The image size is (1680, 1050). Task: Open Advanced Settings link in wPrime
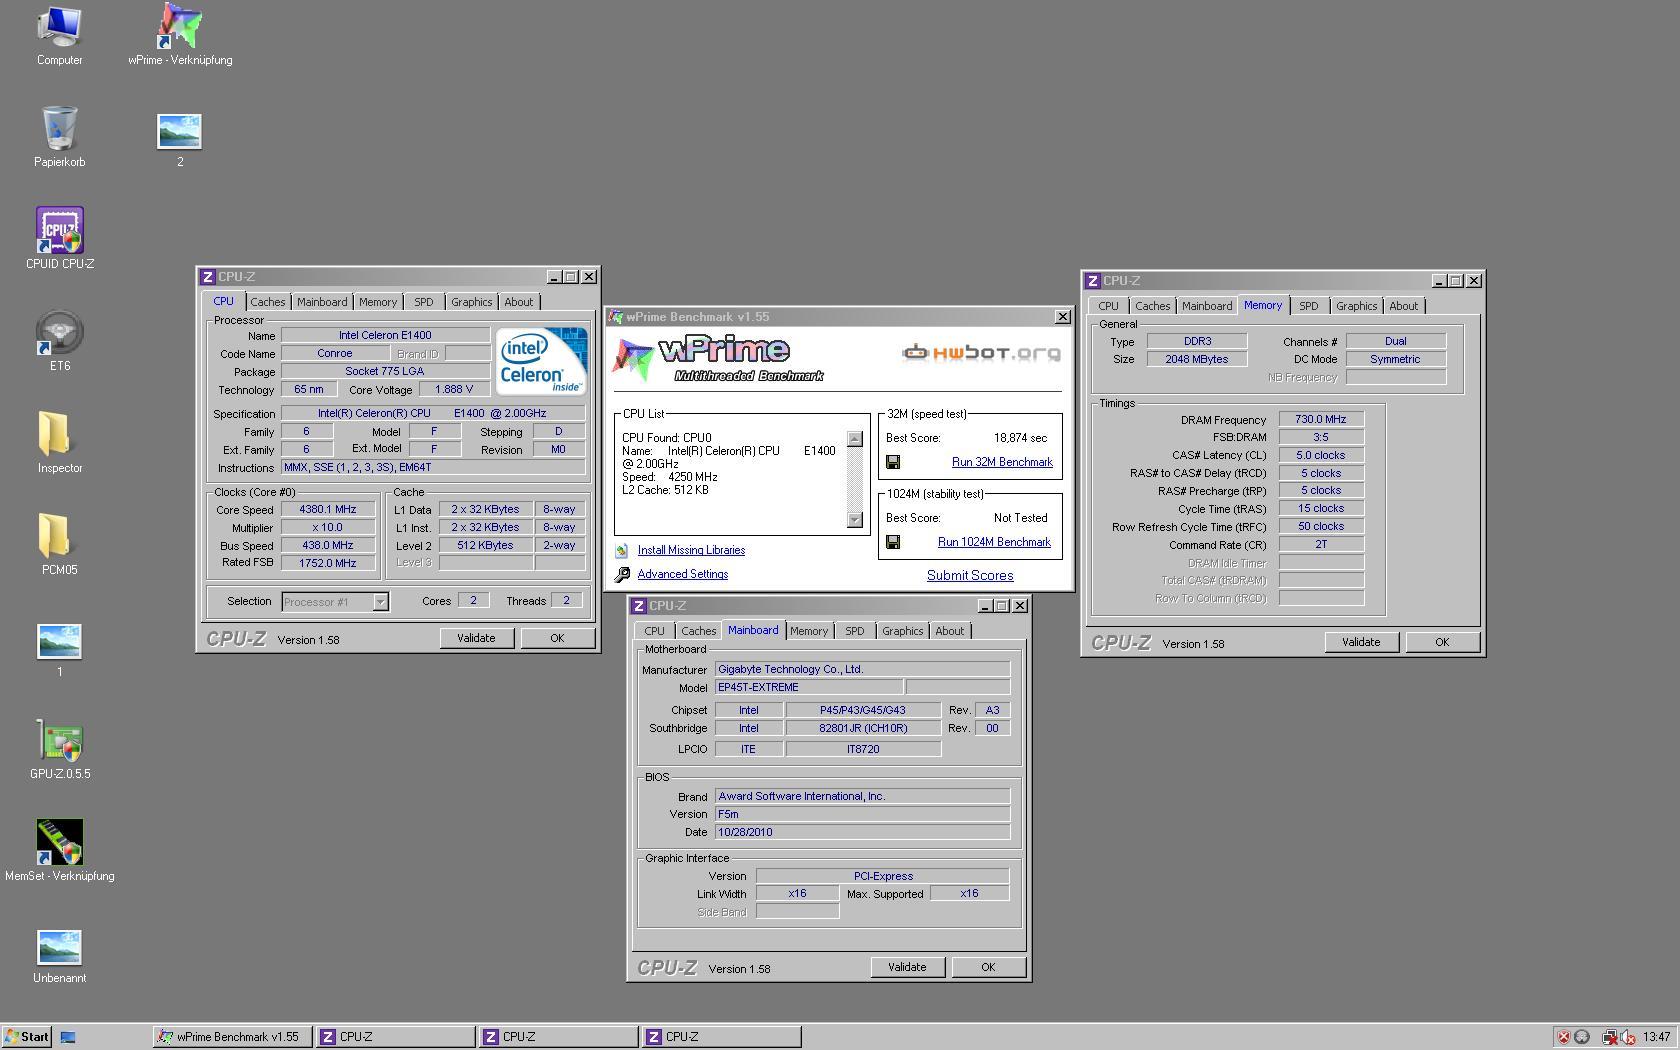[x=683, y=574]
